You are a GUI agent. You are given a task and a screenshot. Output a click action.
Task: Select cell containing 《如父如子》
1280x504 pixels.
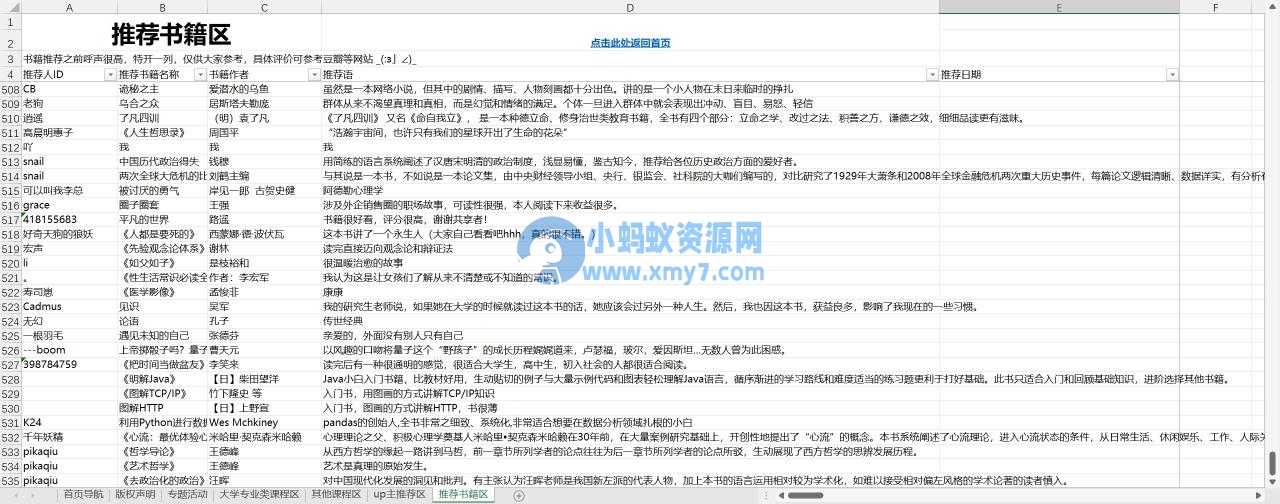click(x=162, y=263)
